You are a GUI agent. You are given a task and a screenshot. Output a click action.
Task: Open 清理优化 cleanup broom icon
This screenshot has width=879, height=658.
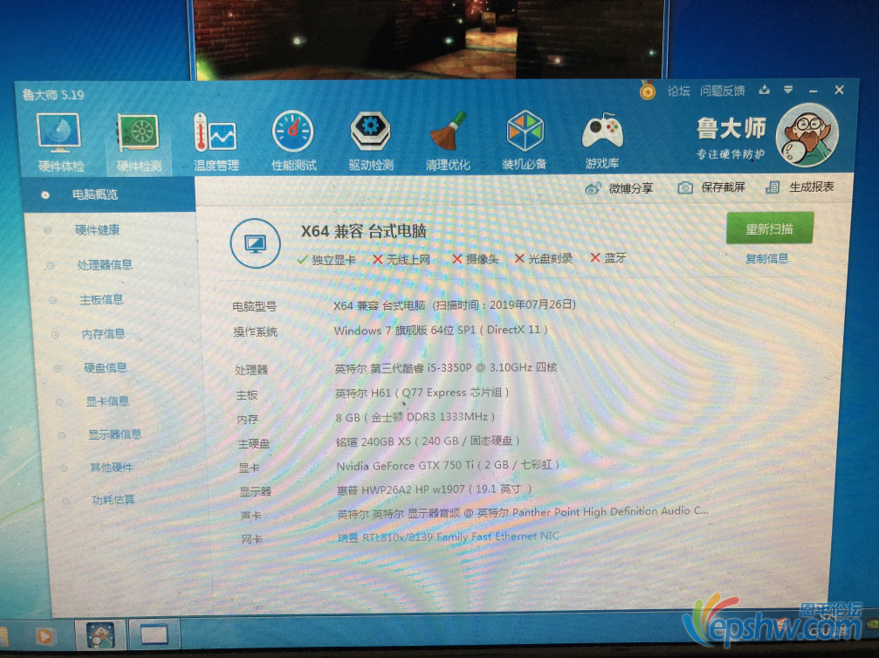coord(448,142)
